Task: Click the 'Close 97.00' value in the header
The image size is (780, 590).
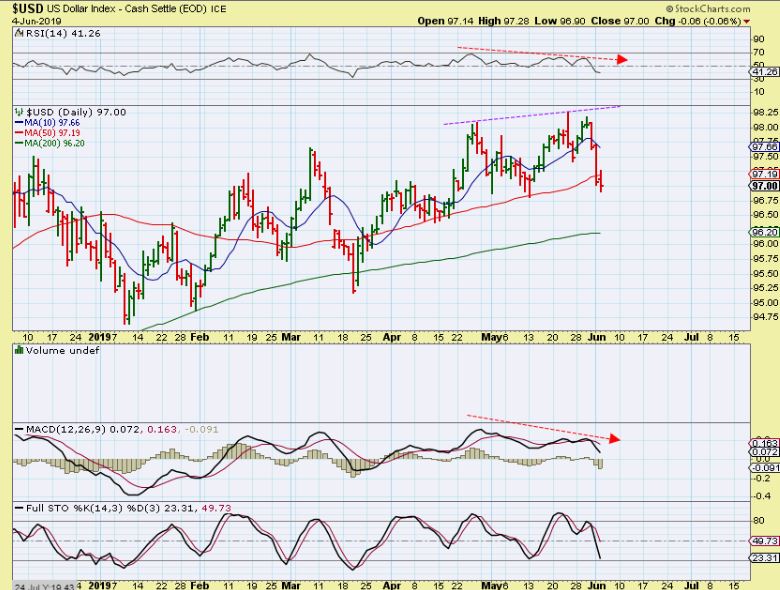Action: [x=620, y=21]
